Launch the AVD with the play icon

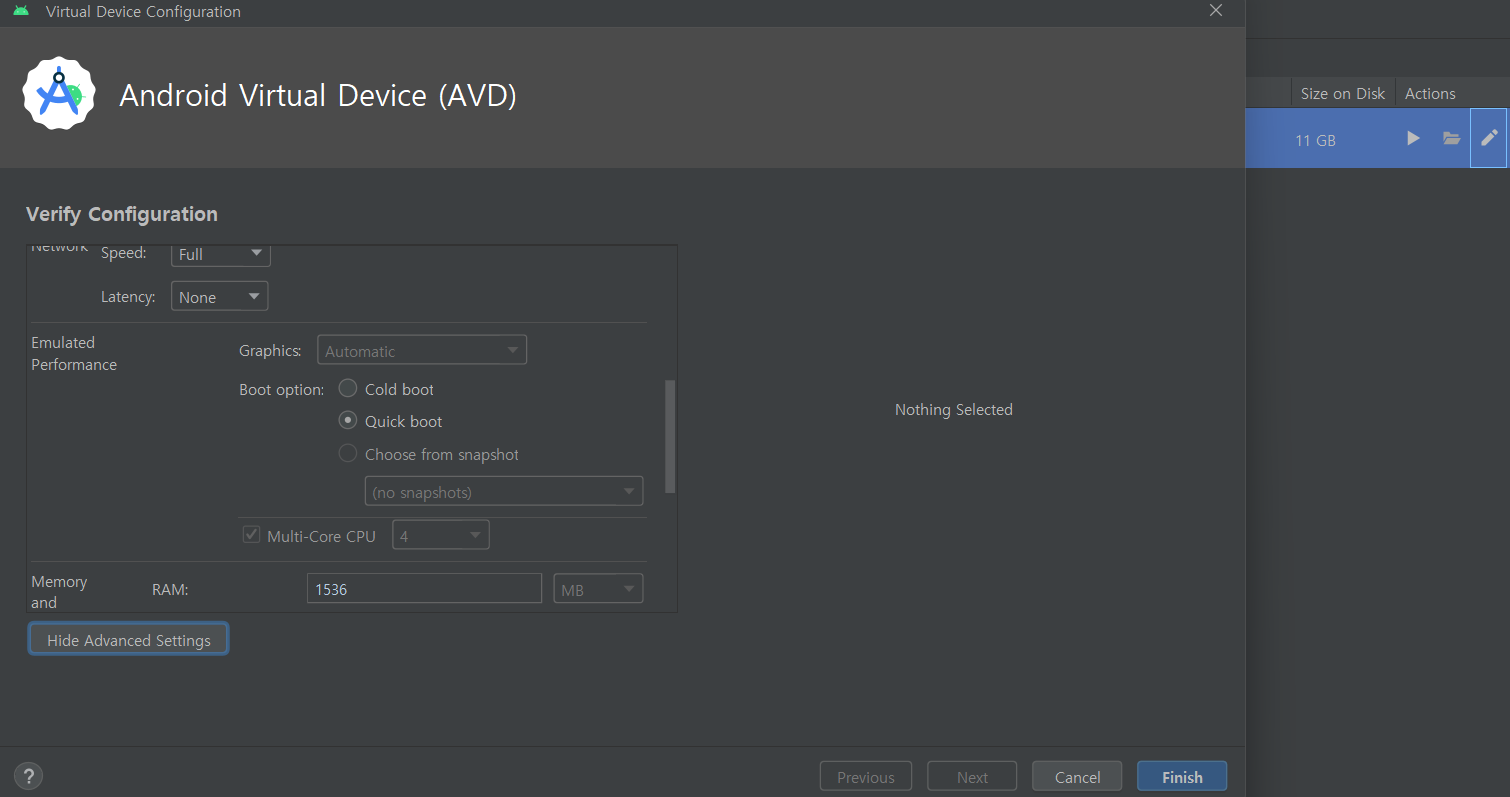(x=1413, y=138)
